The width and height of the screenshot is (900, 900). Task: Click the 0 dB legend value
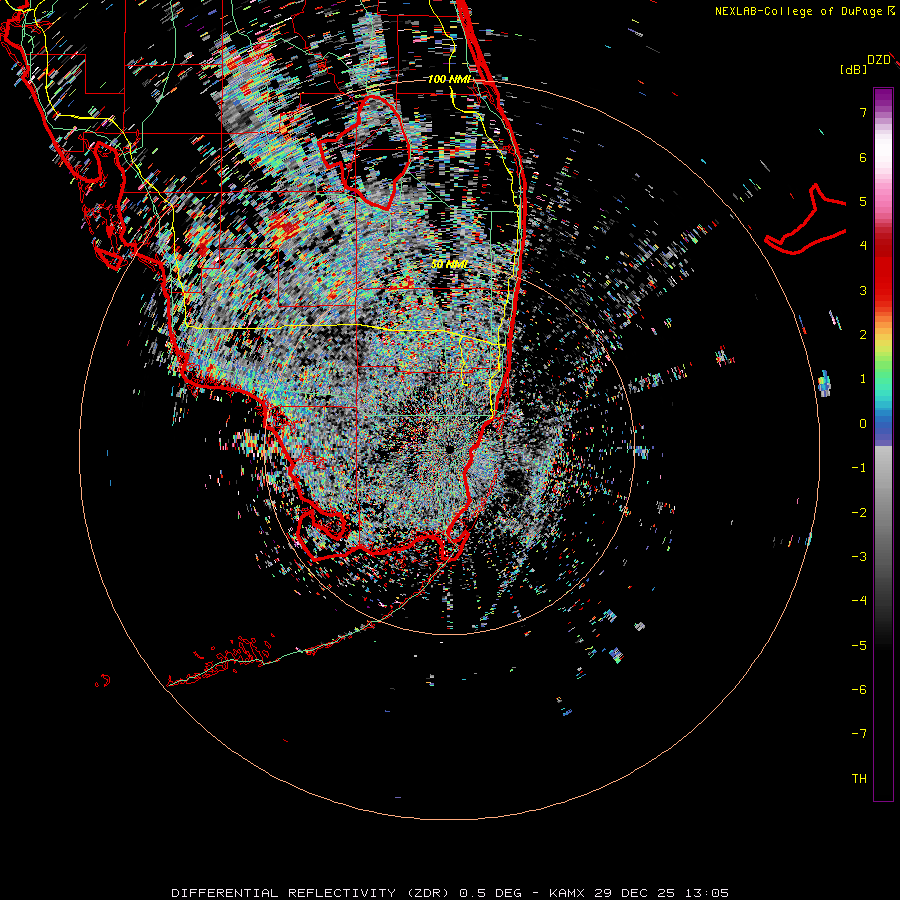tap(863, 424)
